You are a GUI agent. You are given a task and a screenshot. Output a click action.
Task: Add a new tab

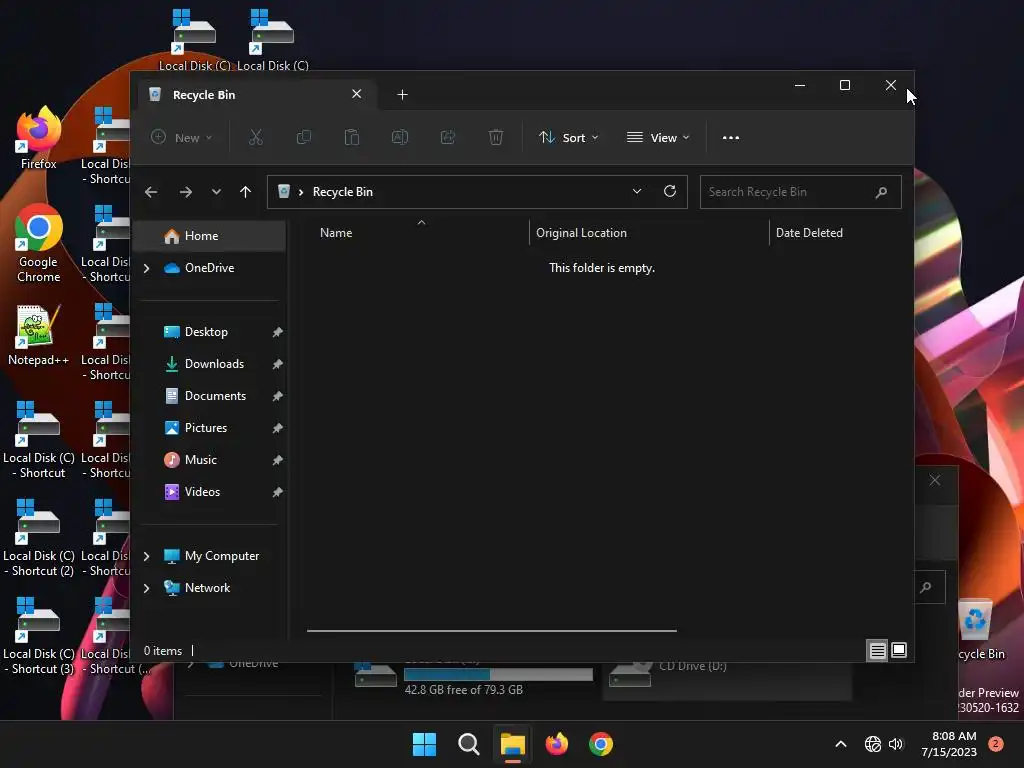402,95
